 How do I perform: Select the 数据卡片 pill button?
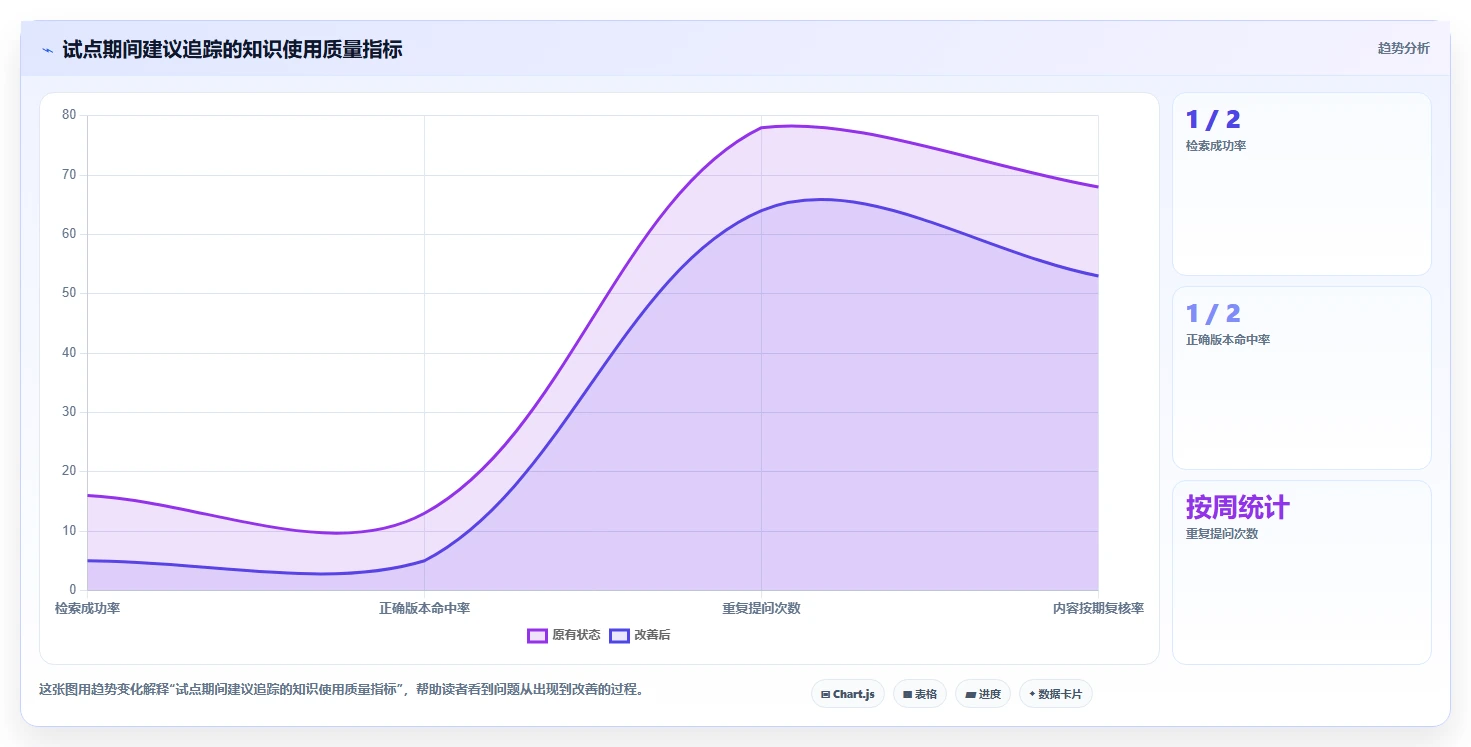point(1056,694)
